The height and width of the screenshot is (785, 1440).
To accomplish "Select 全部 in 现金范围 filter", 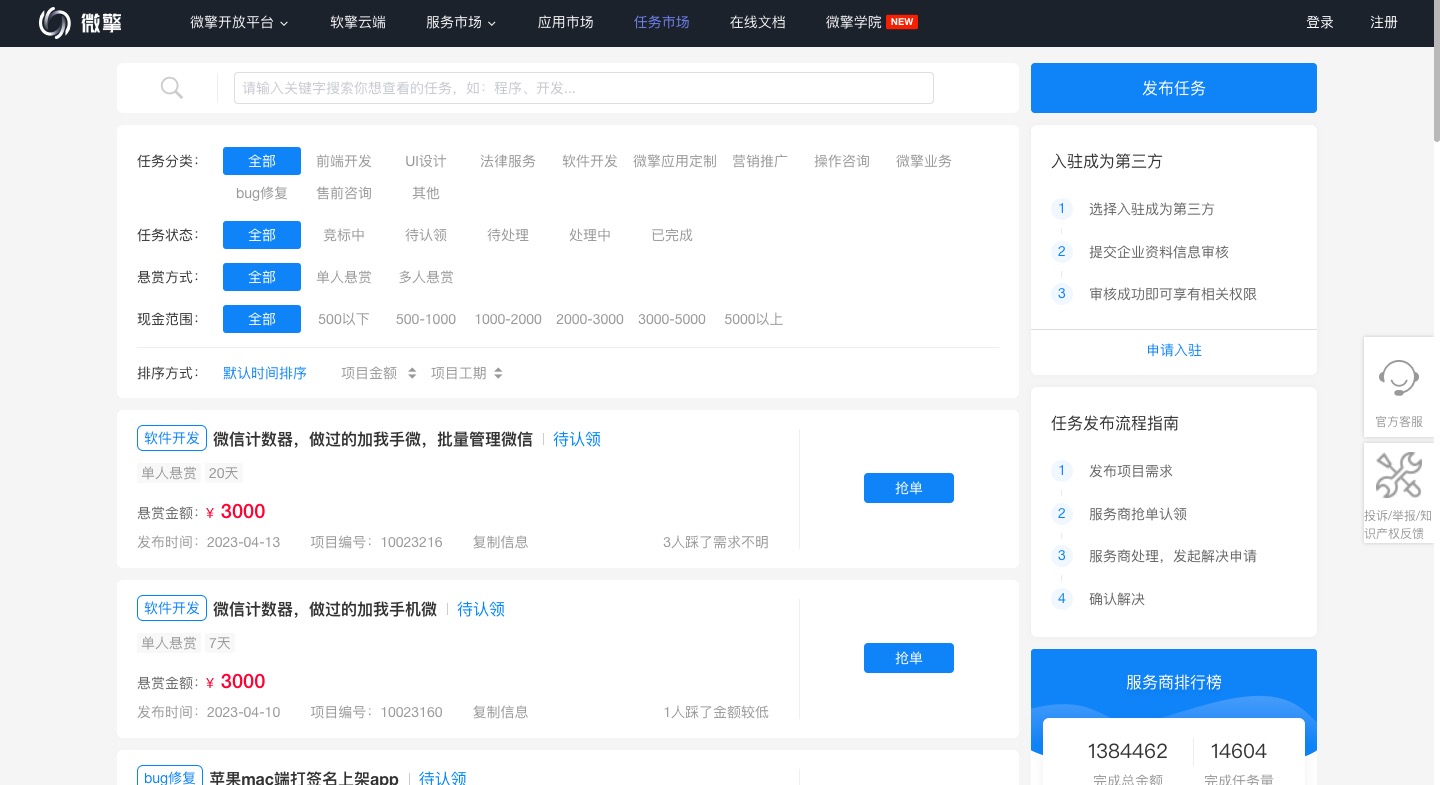I will (262, 319).
